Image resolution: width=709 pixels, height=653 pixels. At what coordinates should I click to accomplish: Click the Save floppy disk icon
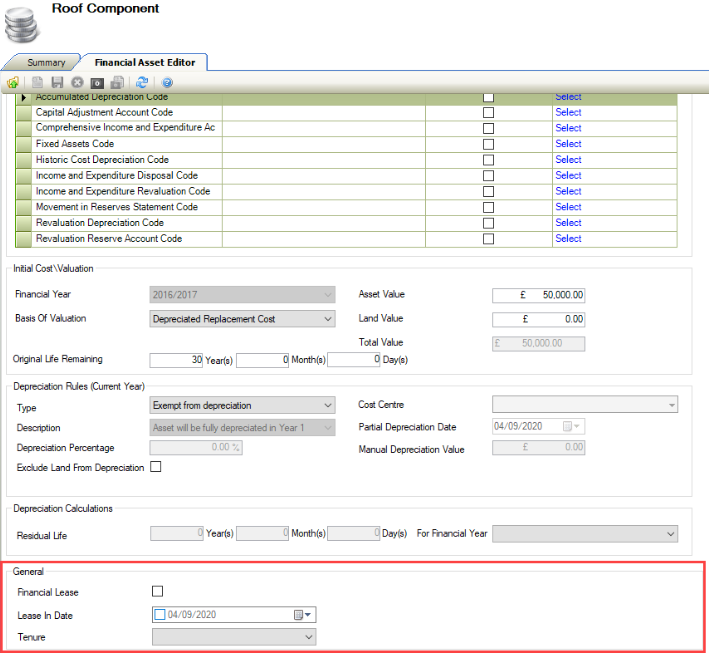coord(57,82)
